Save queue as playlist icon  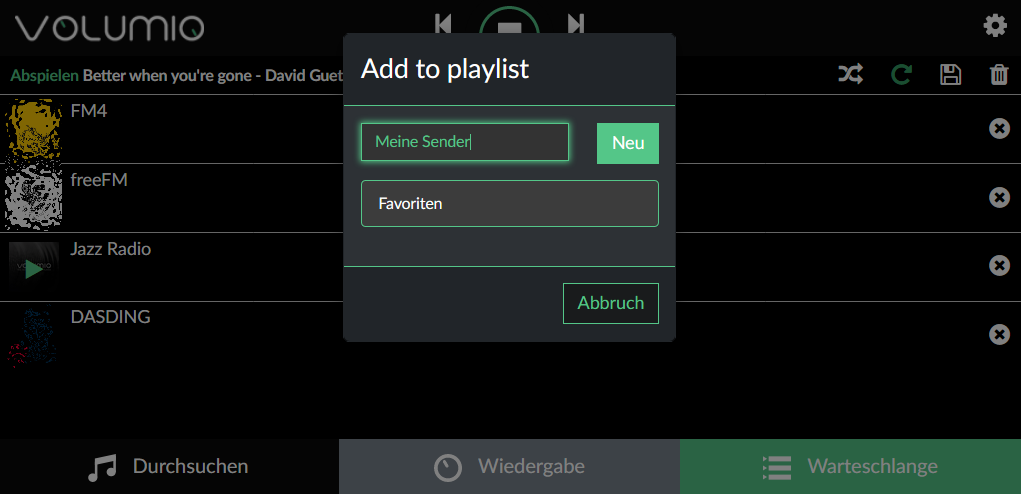click(950, 75)
